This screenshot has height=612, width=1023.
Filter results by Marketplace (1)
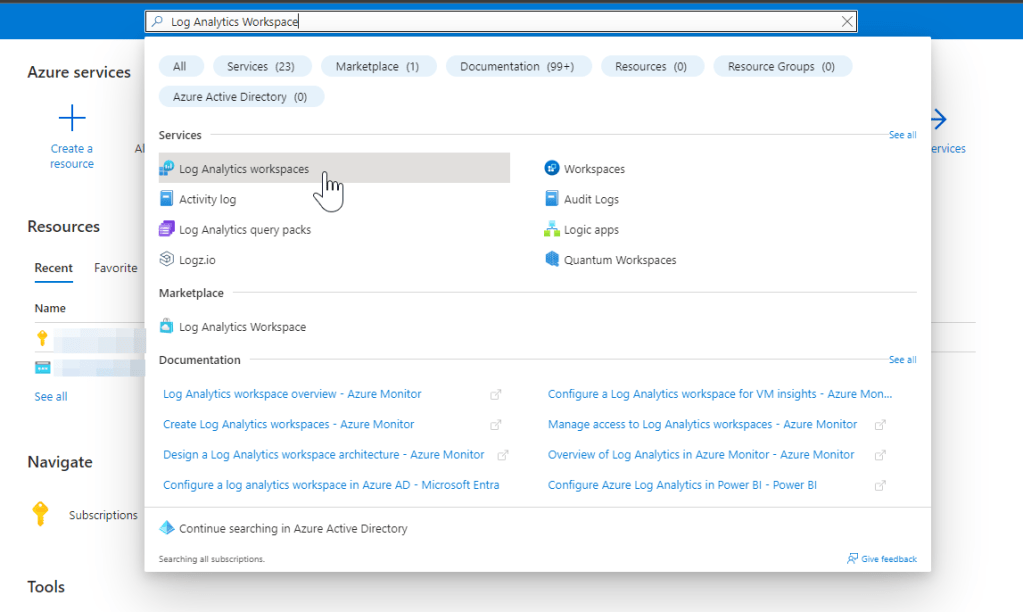click(377, 66)
